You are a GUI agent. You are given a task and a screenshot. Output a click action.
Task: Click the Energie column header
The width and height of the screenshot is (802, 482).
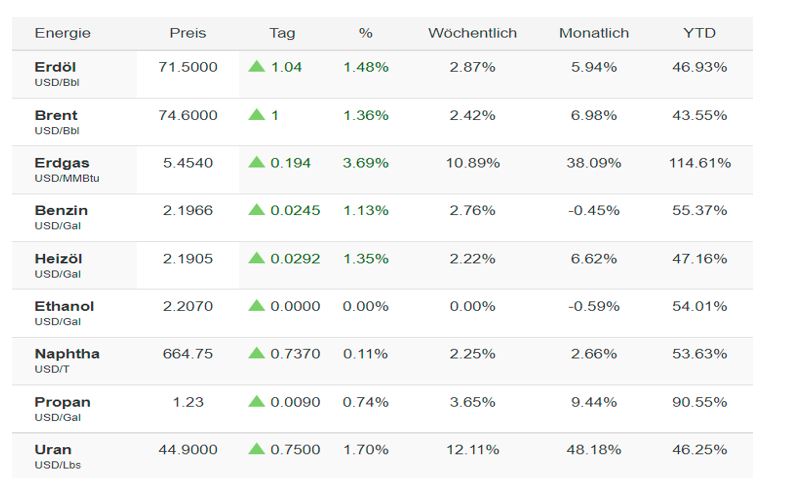click(62, 33)
